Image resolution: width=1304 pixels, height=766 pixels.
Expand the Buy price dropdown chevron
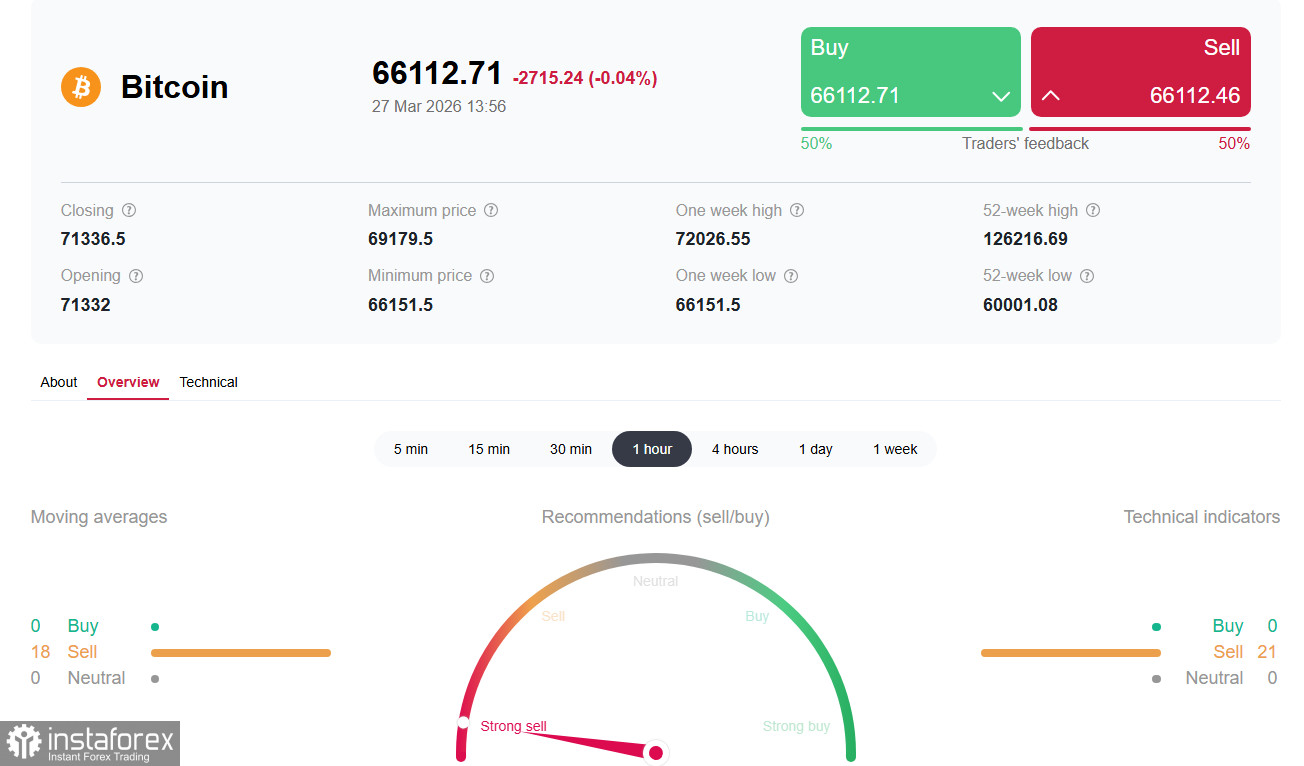click(1001, 96)
